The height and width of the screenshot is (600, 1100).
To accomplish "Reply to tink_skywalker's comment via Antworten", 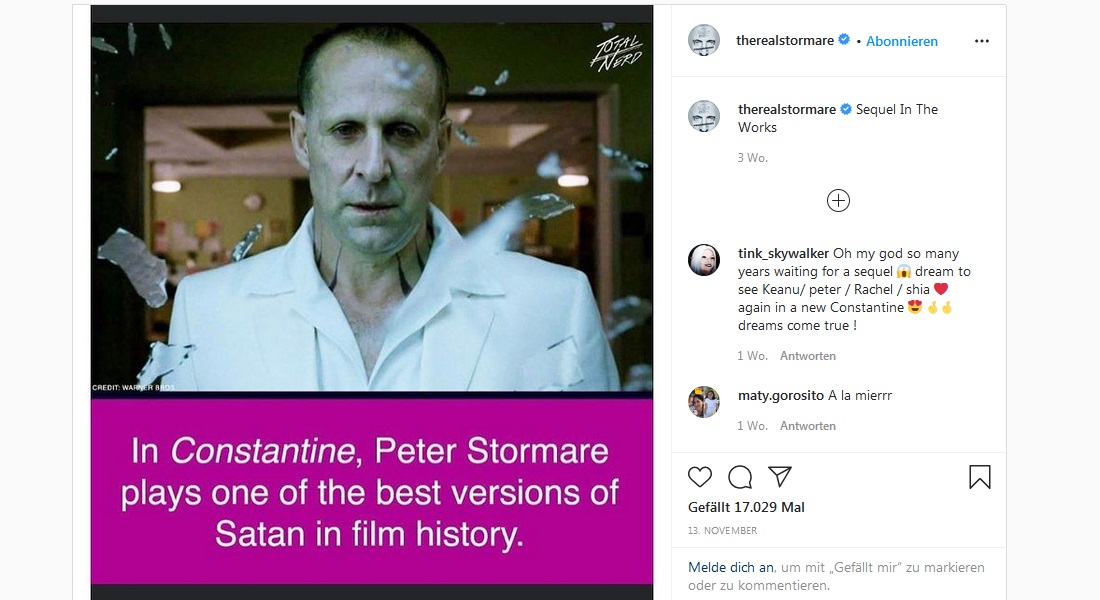I will 807,356.
